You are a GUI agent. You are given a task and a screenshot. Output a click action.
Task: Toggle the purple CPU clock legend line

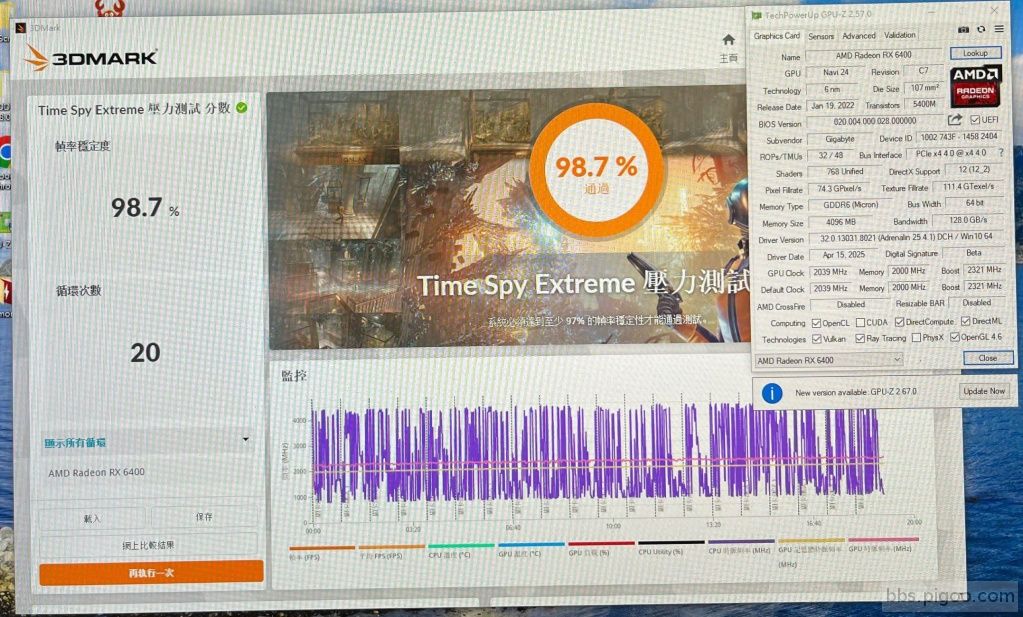coord(741,541)
